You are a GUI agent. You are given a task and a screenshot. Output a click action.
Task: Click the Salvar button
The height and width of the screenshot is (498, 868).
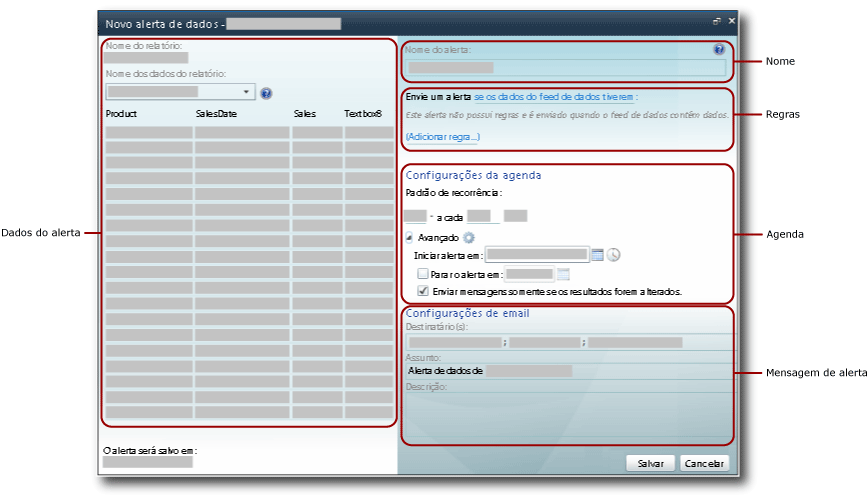[650, 464]
